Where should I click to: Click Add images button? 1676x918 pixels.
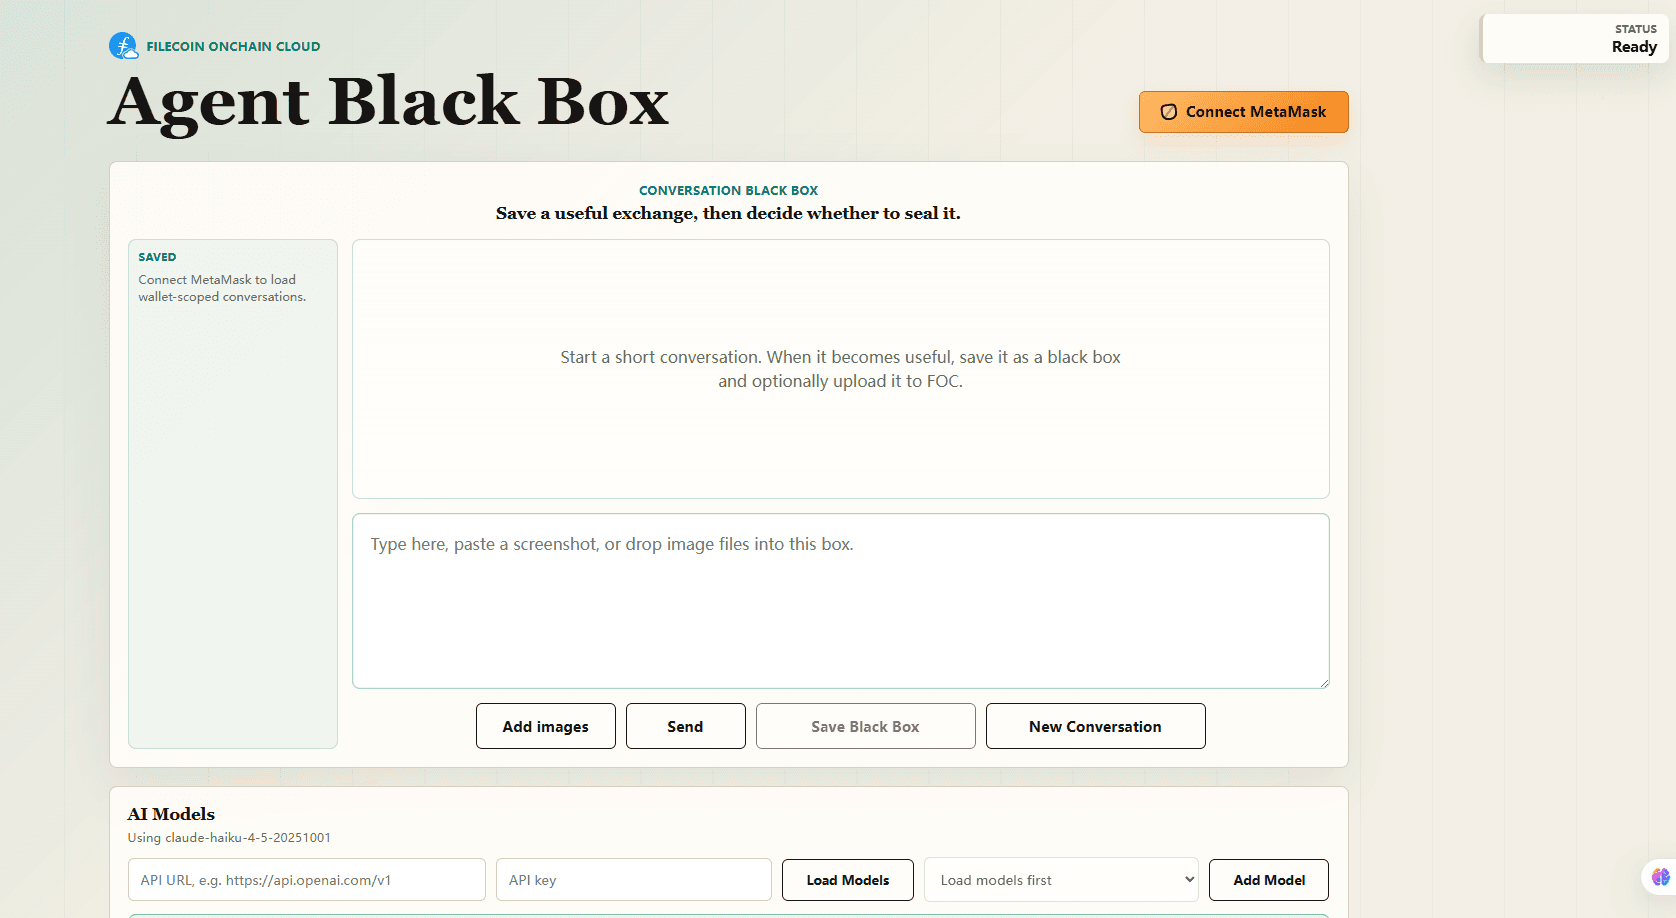[545, 726]
